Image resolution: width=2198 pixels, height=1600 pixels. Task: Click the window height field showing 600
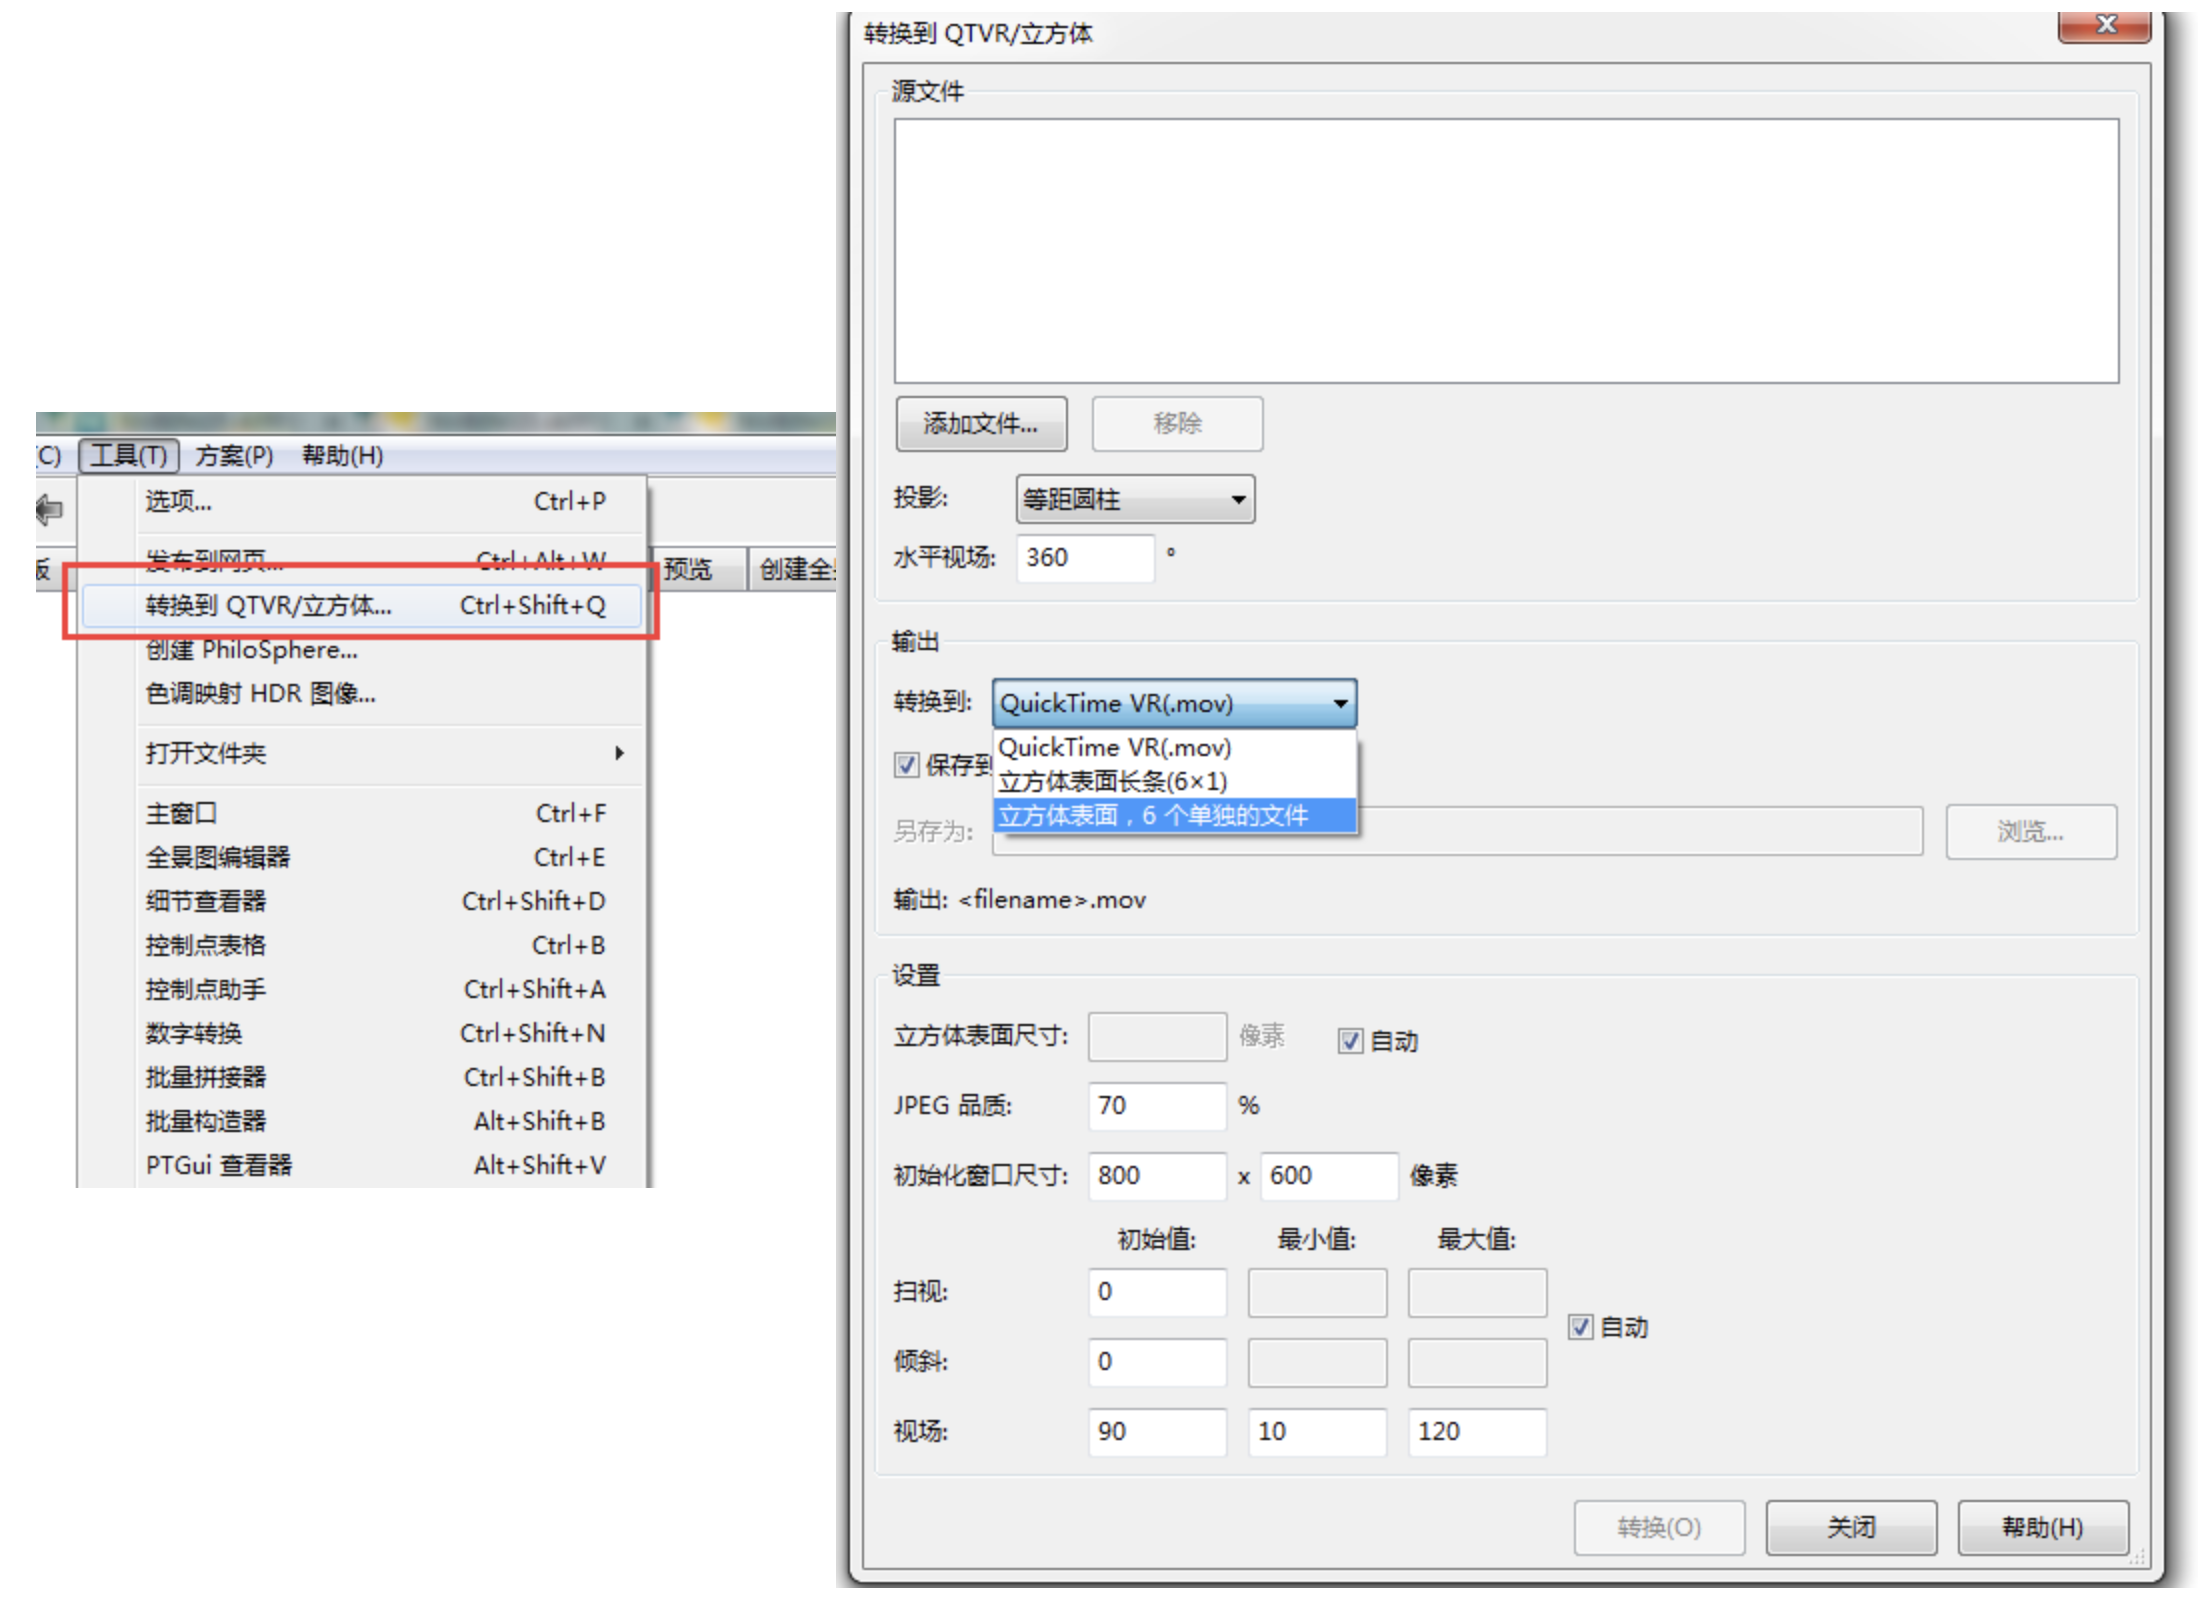(1329, 1175)
